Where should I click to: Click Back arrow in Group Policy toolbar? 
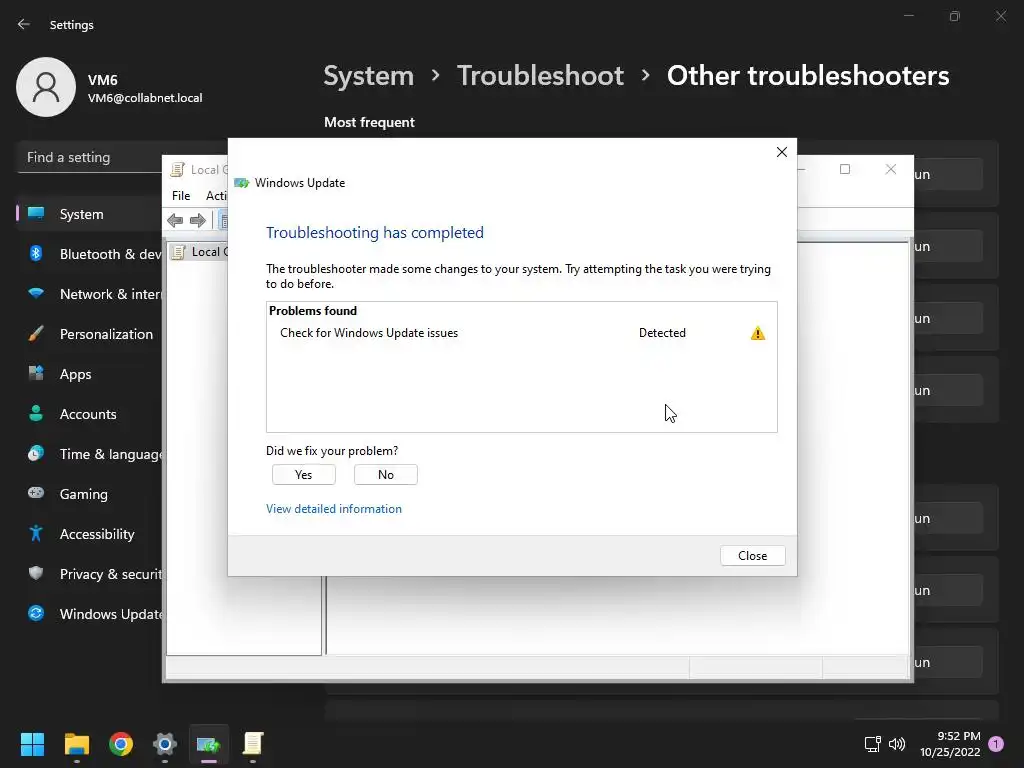175,221
